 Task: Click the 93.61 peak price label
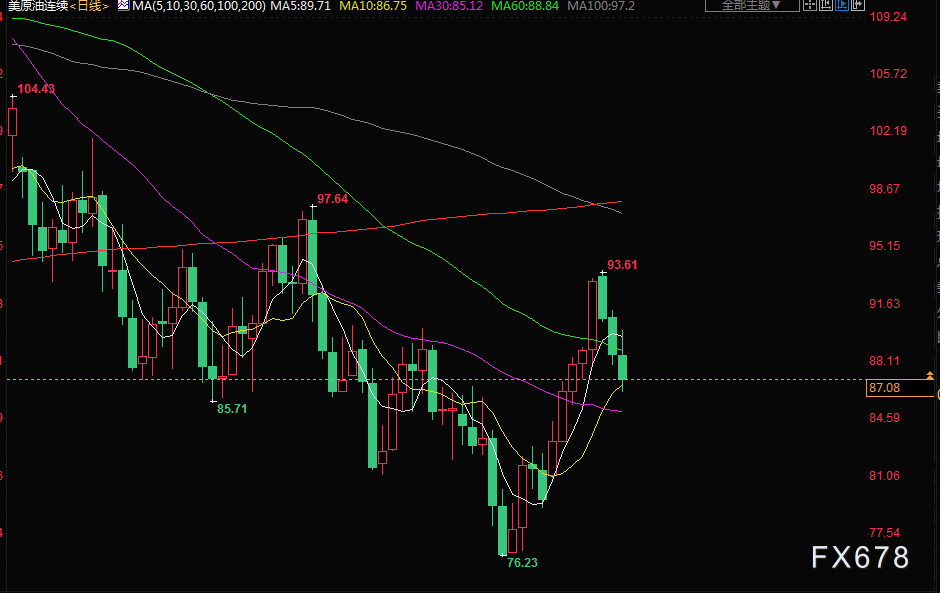pyautogui.click(x=622, y=264)
